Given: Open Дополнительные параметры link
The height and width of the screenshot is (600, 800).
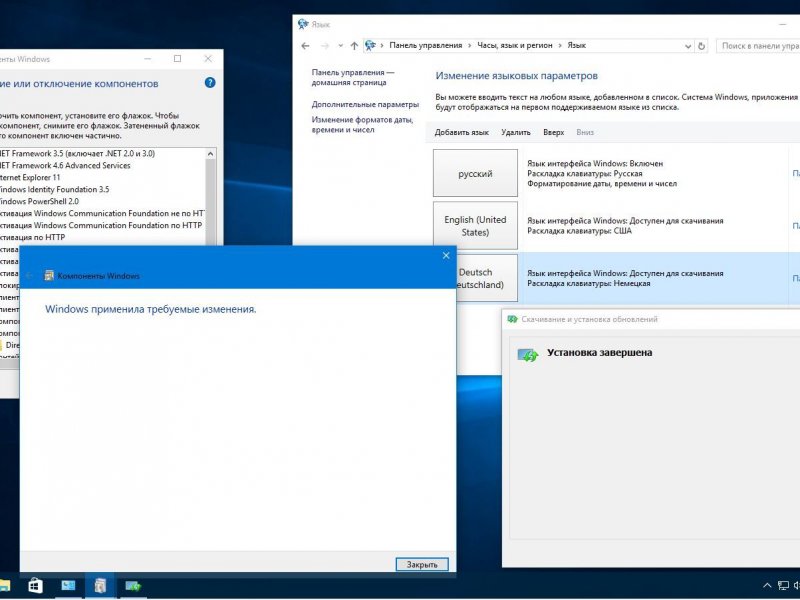Looking at the screenshot, I should click(x=365, y=105).
